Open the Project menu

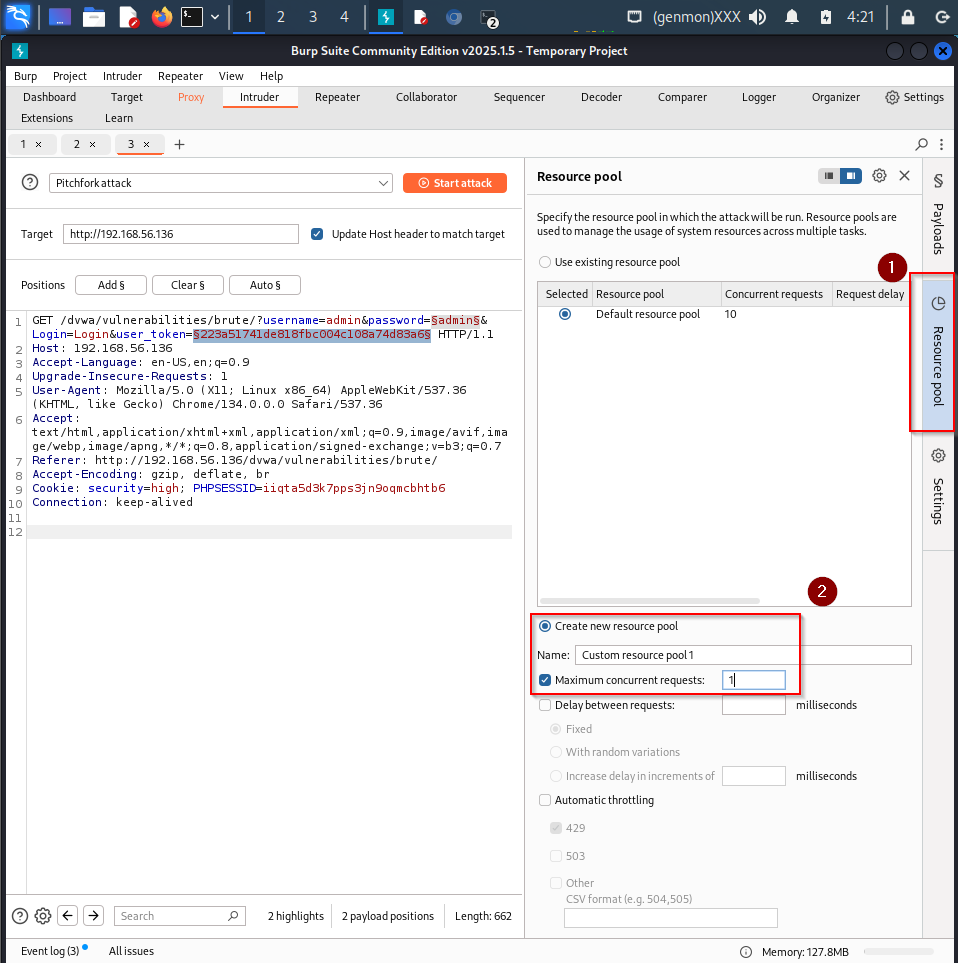[70, 76]
